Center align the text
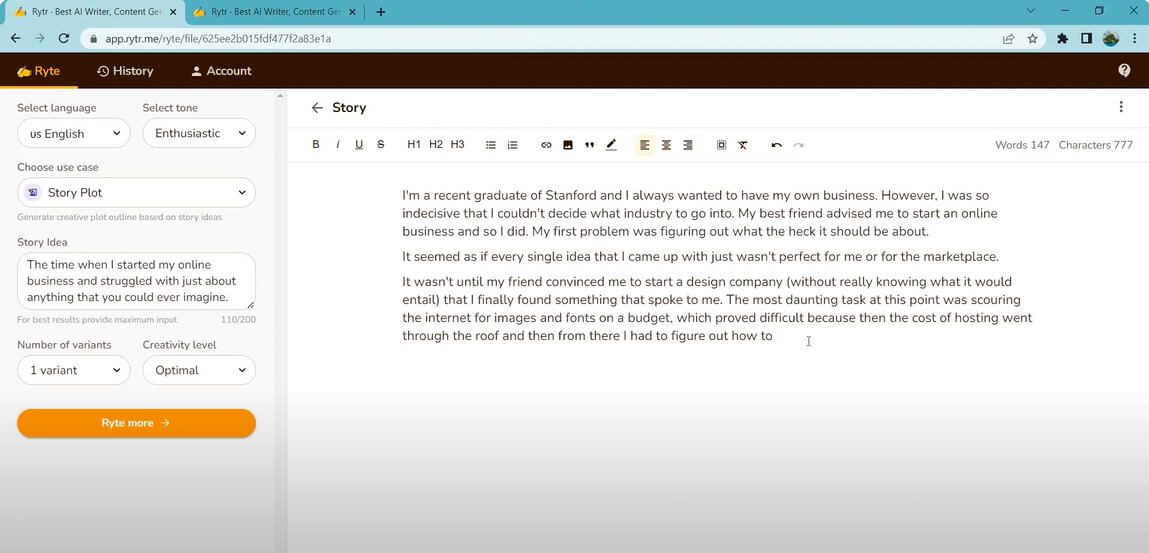Image resolution: width=1149 pixels, height=553 pixels. pos(666,145)
